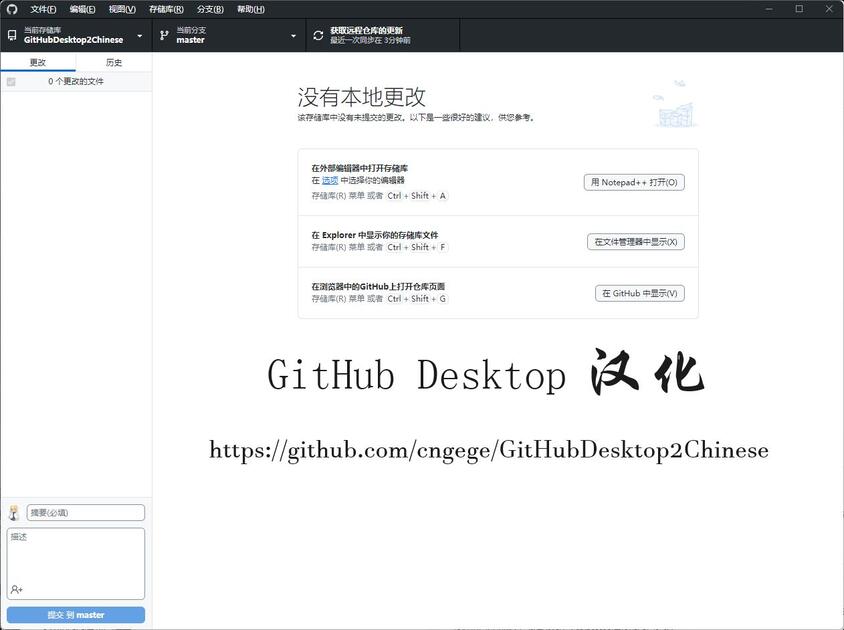Click 获取远程仓库的更新 fetch button

click(x=383, y=36)
